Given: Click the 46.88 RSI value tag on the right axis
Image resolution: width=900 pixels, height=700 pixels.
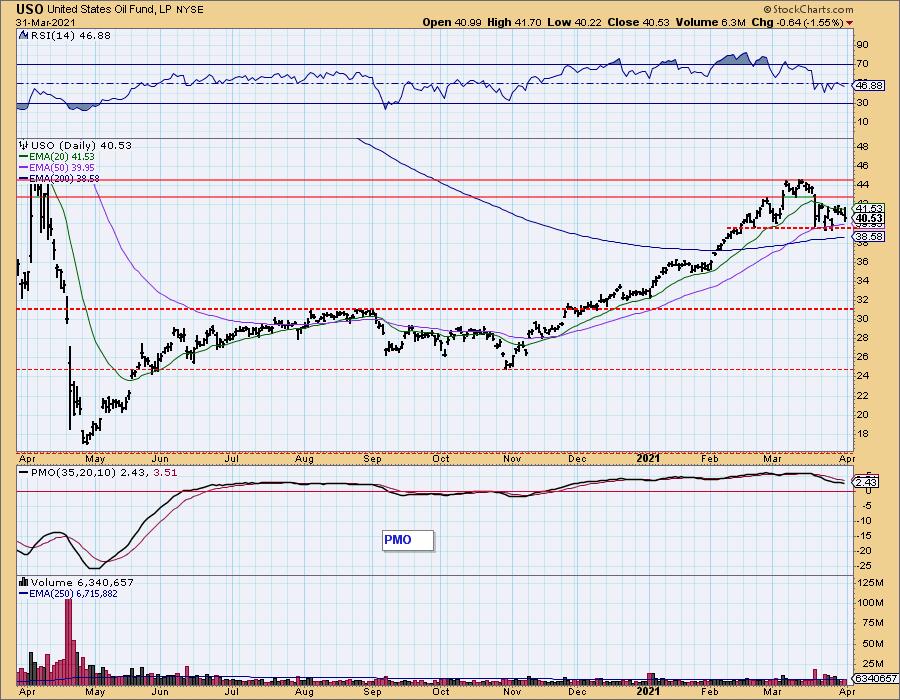Looking at the screenshot, I should pos(869,85).
